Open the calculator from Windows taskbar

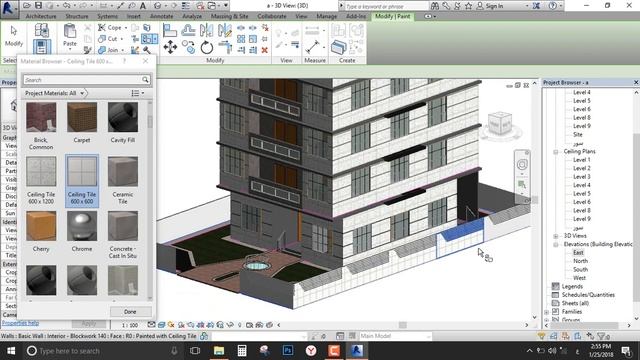(x=242, y=351)
